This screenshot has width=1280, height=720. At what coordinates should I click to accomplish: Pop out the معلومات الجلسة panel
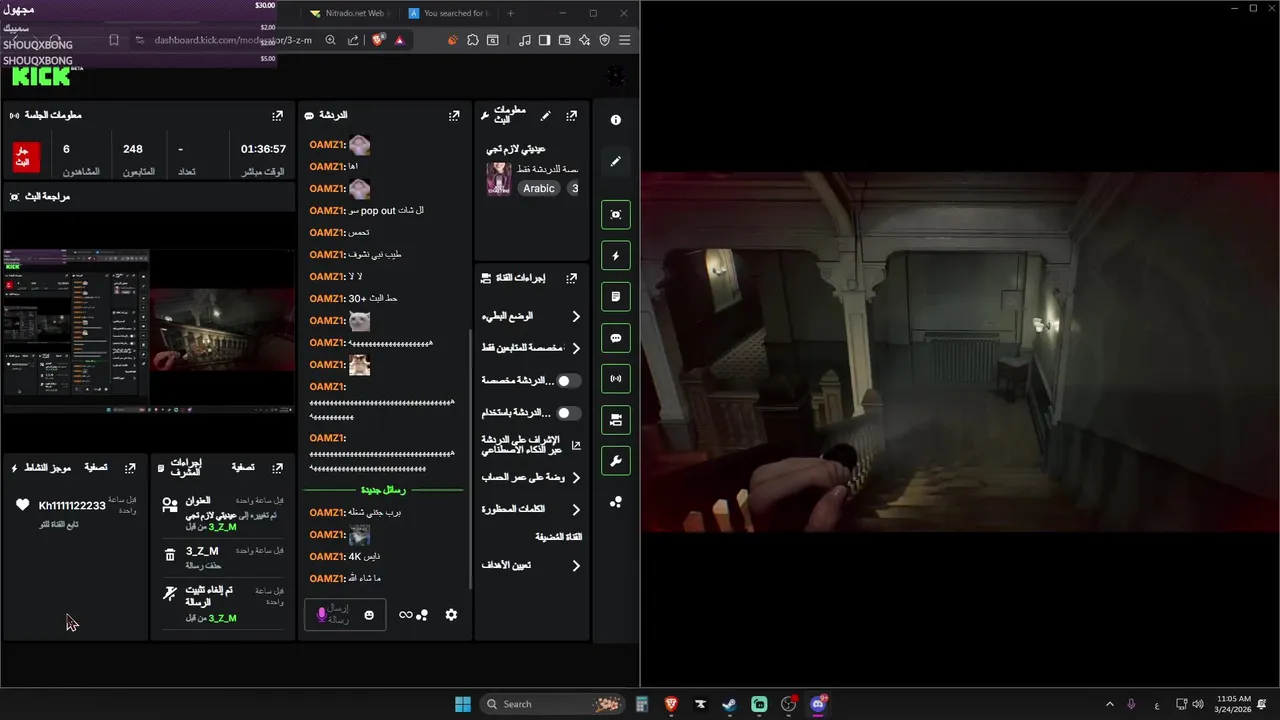[x=277, y=116]
